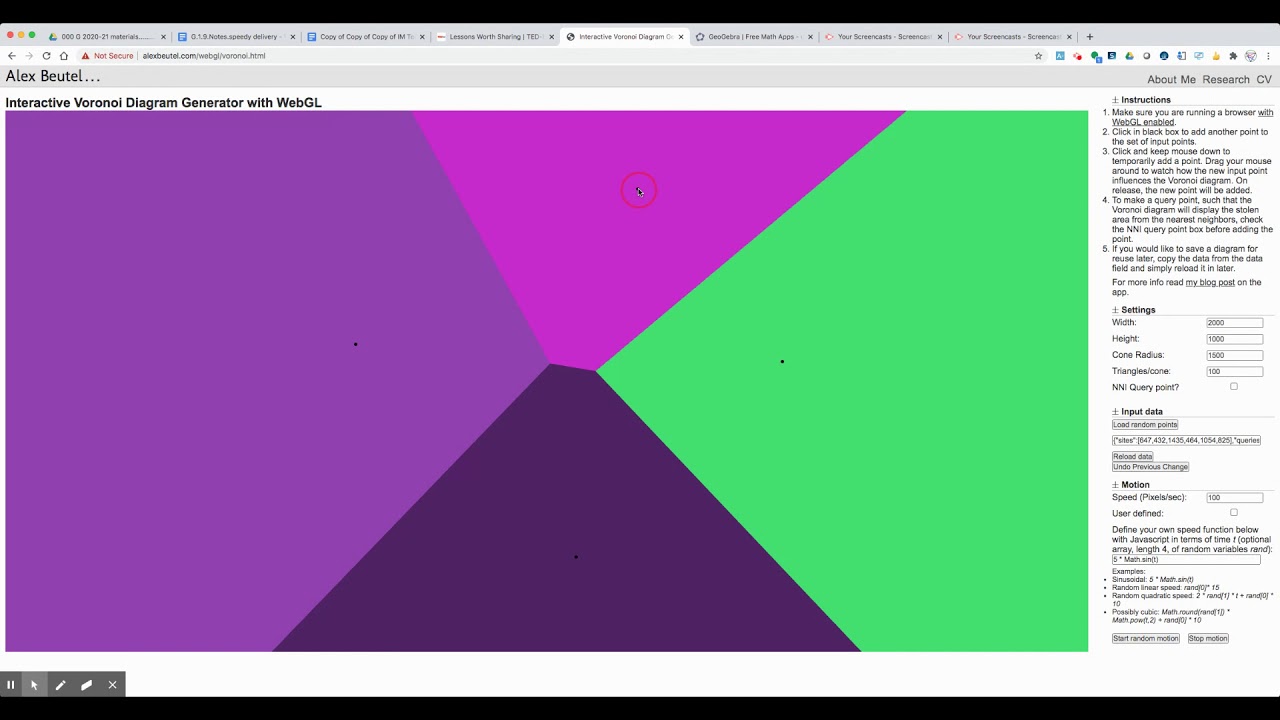Open a new browser tab with plus
Image resolution: width=1280 pixels, height=720 pixels.
click(1089, 37)
